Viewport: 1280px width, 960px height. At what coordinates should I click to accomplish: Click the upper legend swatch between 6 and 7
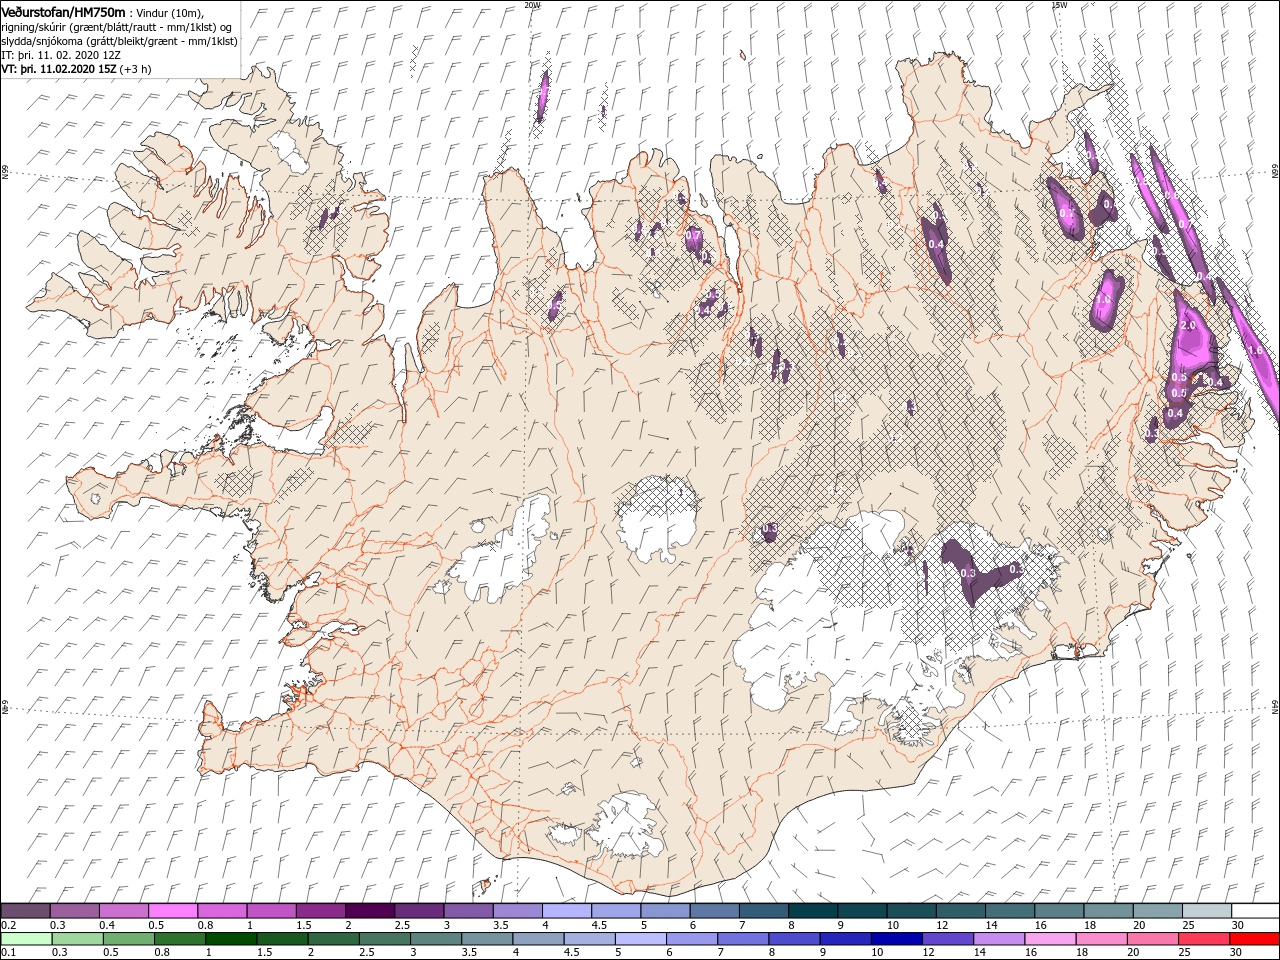point(715,911)
